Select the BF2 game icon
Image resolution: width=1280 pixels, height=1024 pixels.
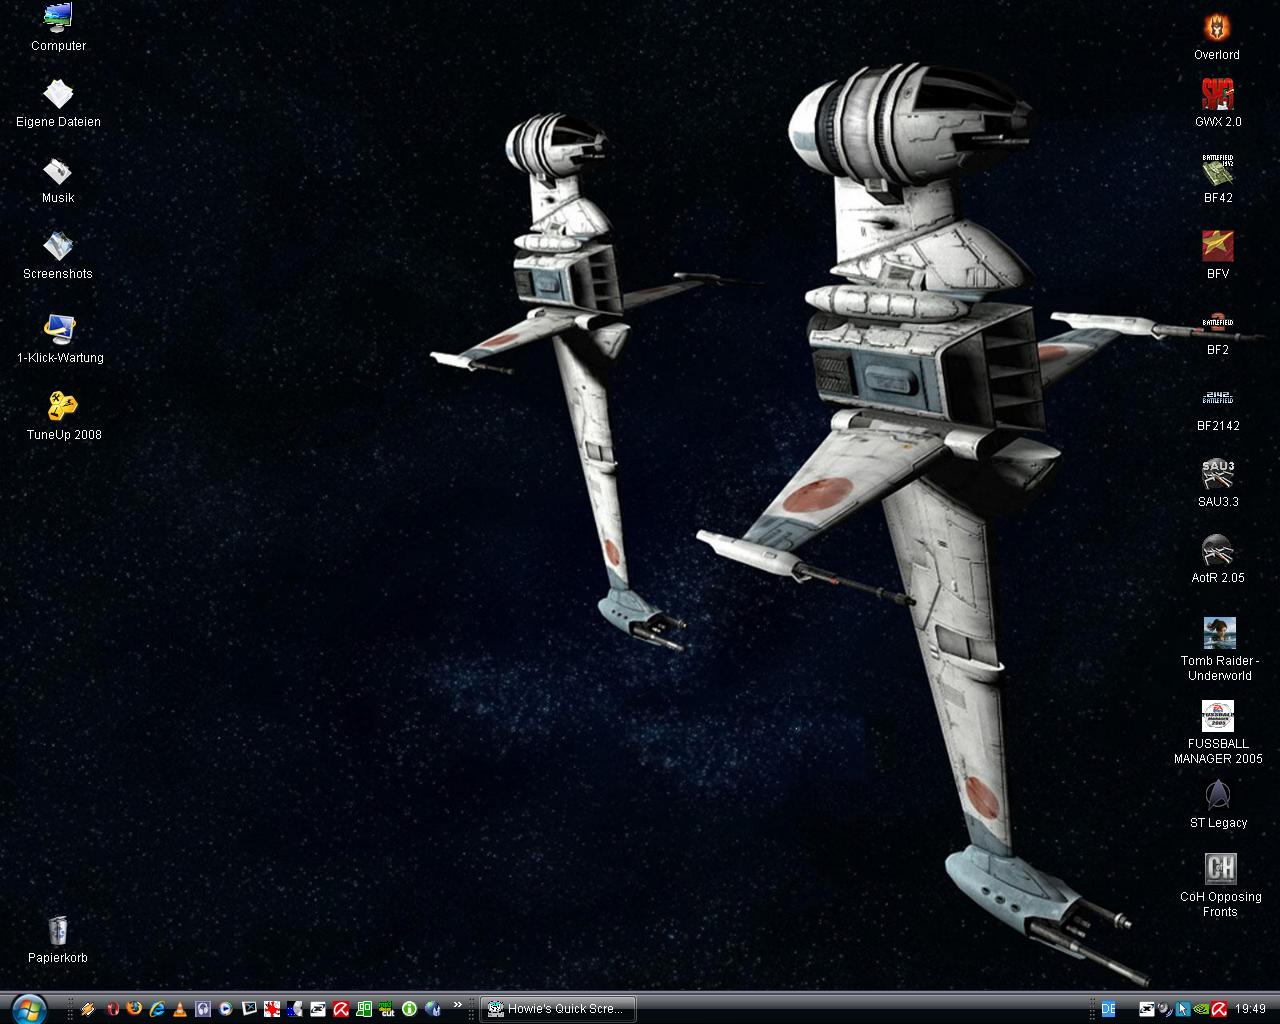1218,331
